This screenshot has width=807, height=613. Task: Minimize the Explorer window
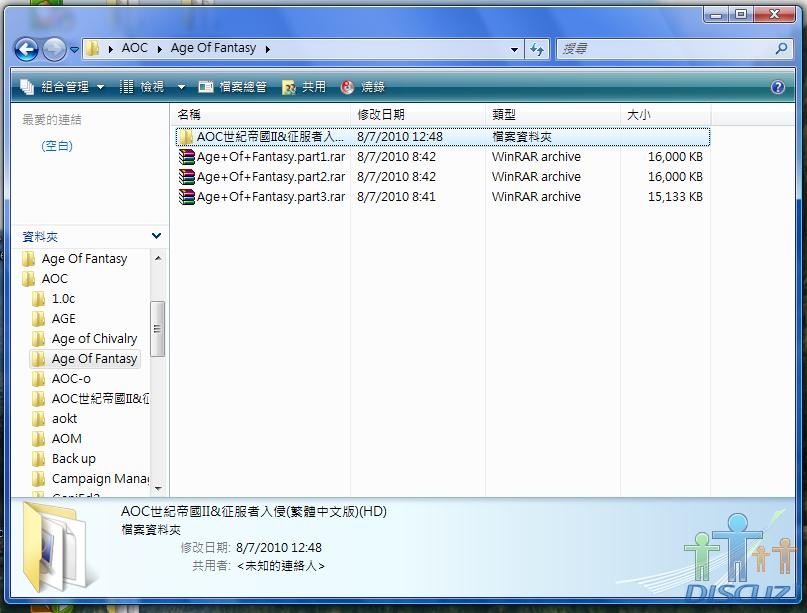(x=715, y=14)
